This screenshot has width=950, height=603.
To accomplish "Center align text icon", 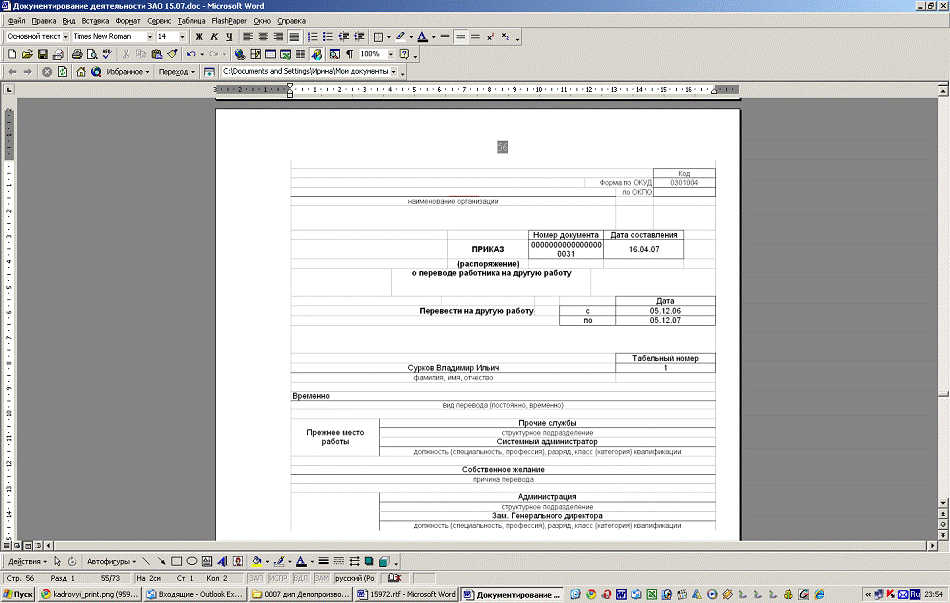I will (x=262, y=37).
